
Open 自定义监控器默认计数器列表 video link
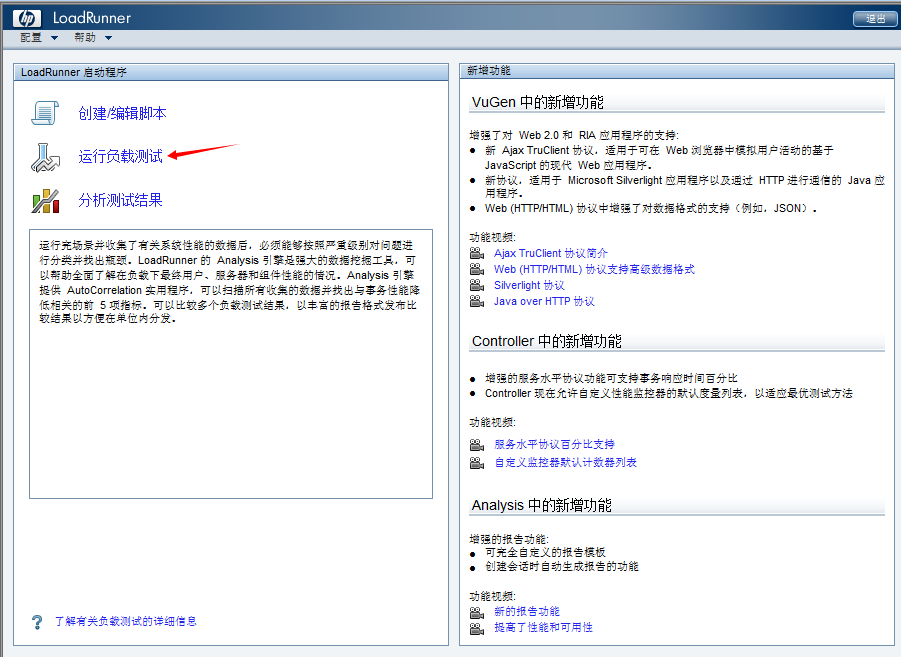pyautogui.click(x=566, y=462)
